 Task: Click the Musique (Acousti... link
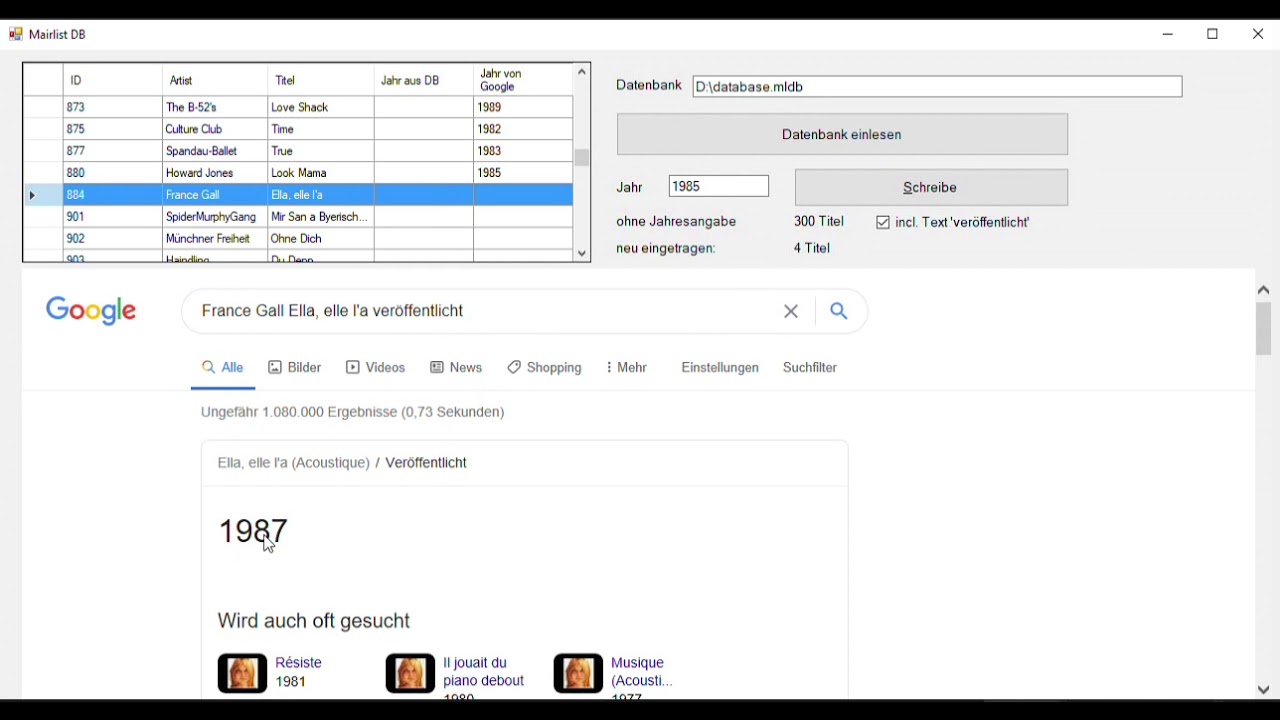[642, 672]
